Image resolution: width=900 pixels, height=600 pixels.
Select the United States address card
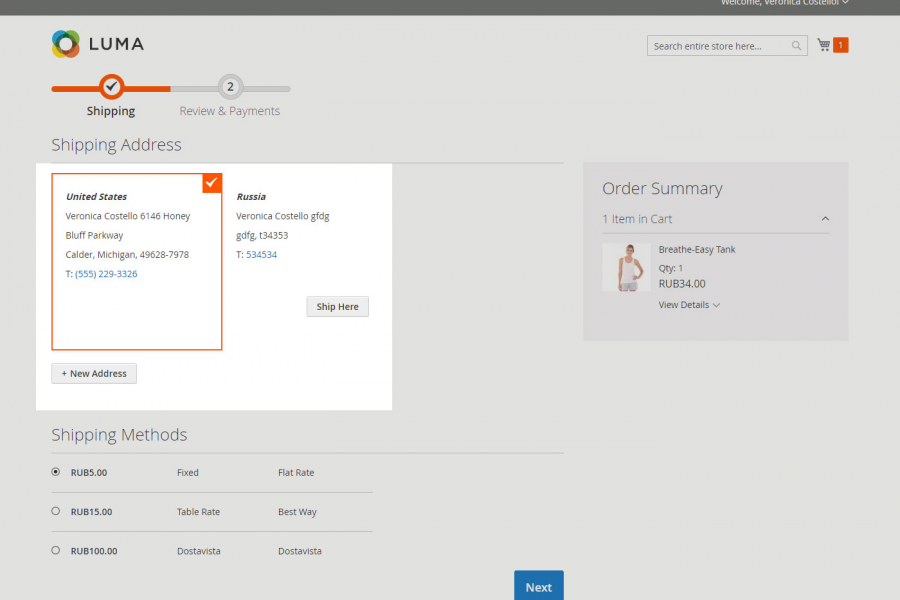137,262
